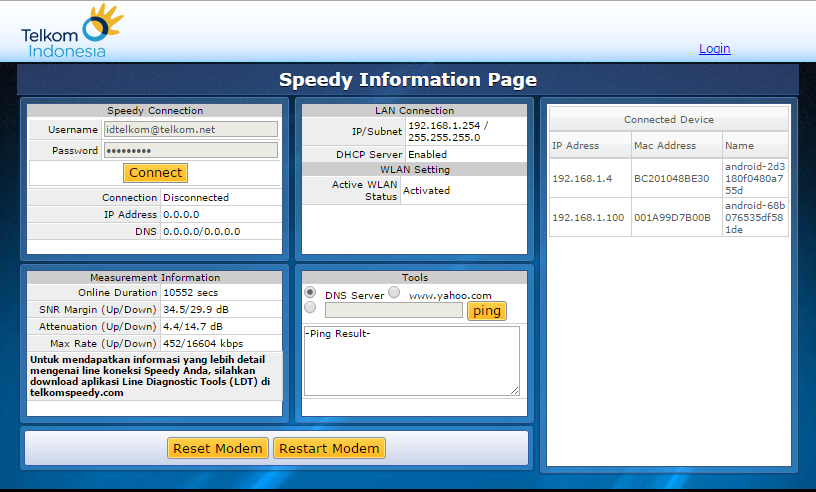Focus the Password input field
816x492 pixels.
click(x=190, y=150)
